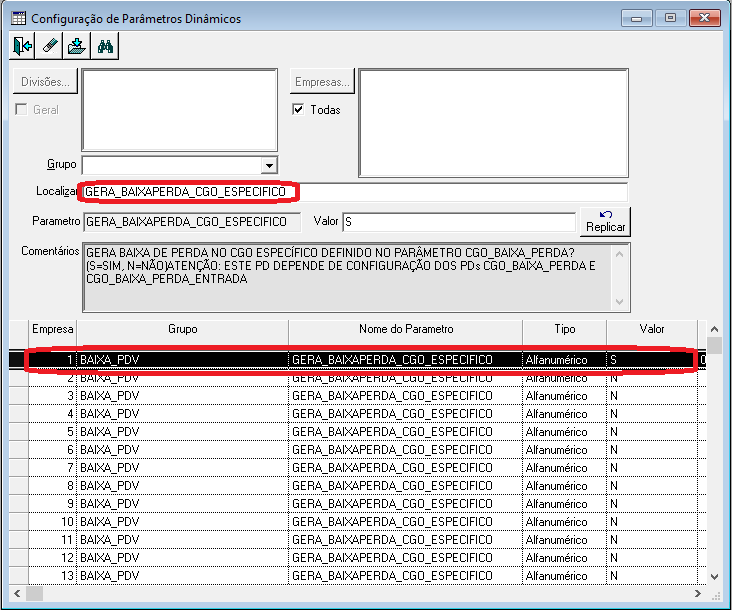Click grid horizontal scrollbar left arrow

coord(17,594)
